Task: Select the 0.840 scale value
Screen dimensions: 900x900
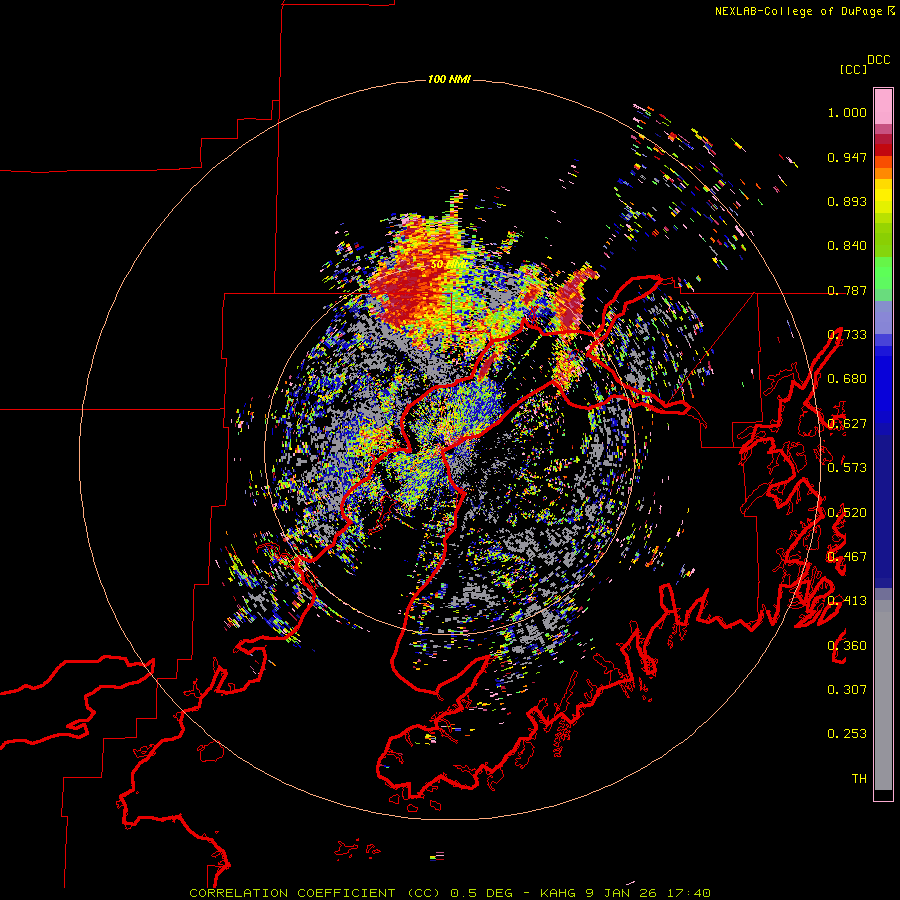Action: [847, 246]
